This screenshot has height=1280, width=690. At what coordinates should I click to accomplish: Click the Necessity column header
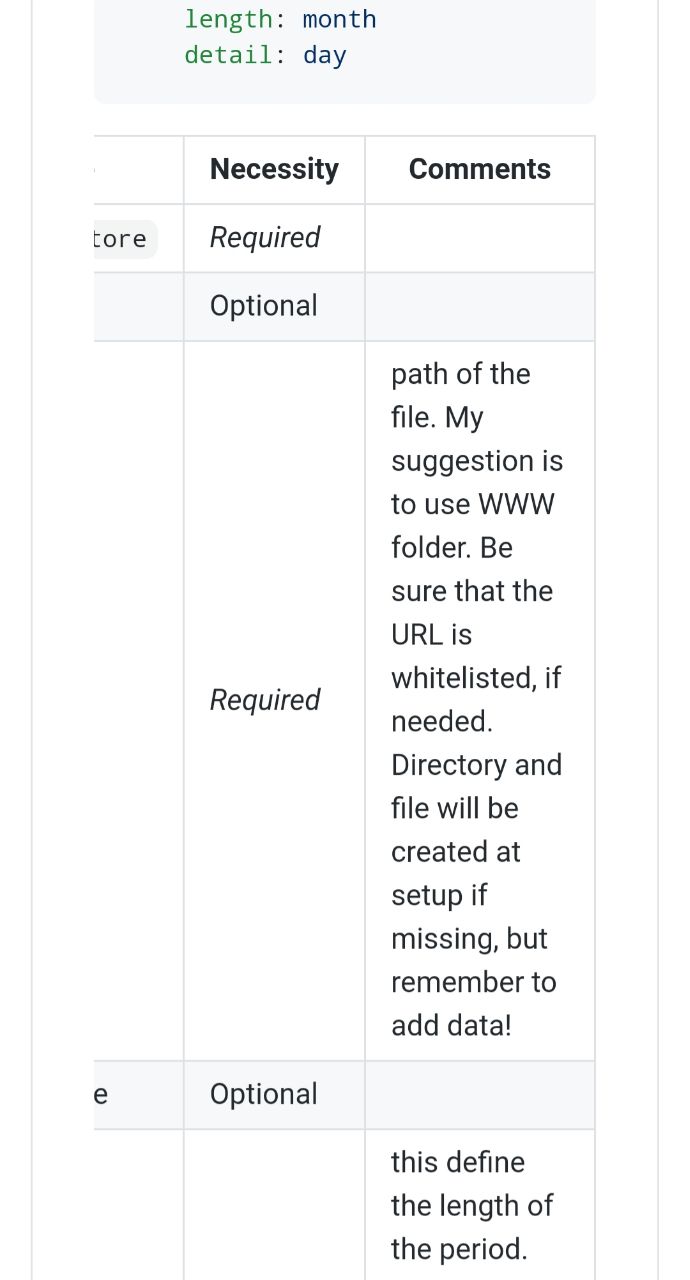[x=274, y=169]
